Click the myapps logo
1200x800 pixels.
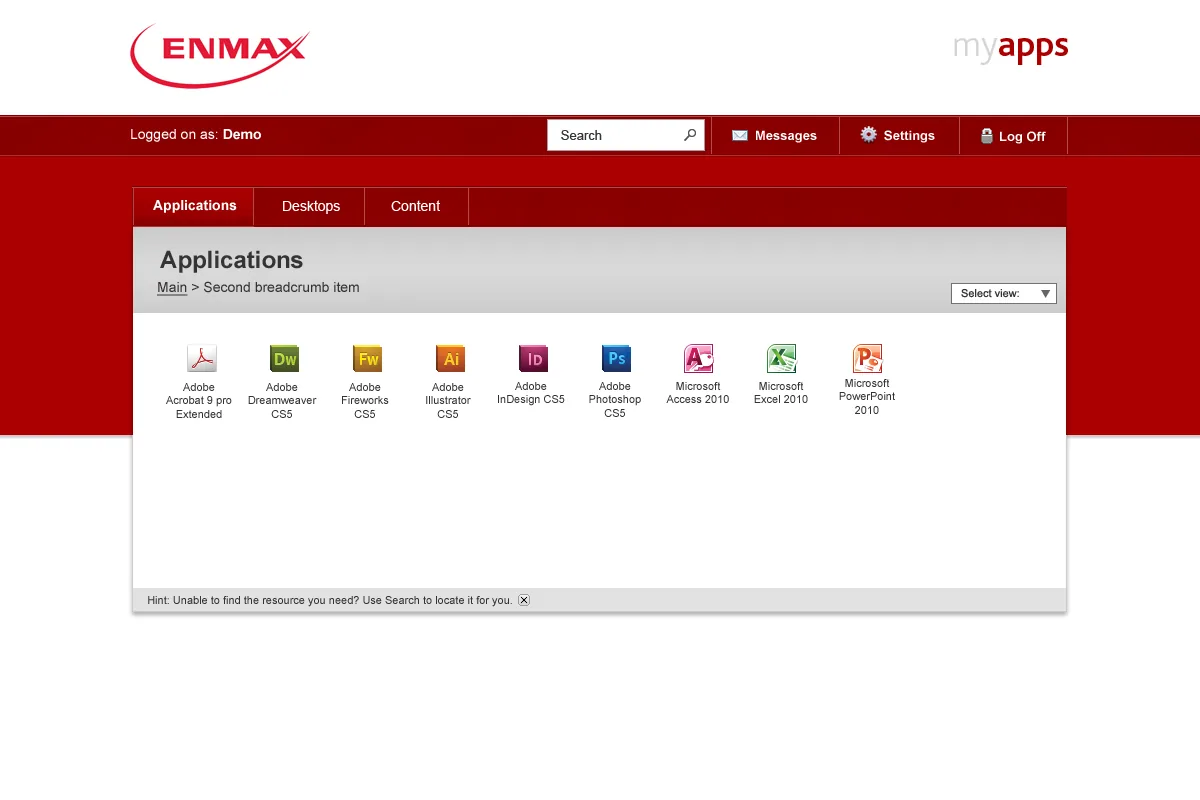(x=1011, y=48)
